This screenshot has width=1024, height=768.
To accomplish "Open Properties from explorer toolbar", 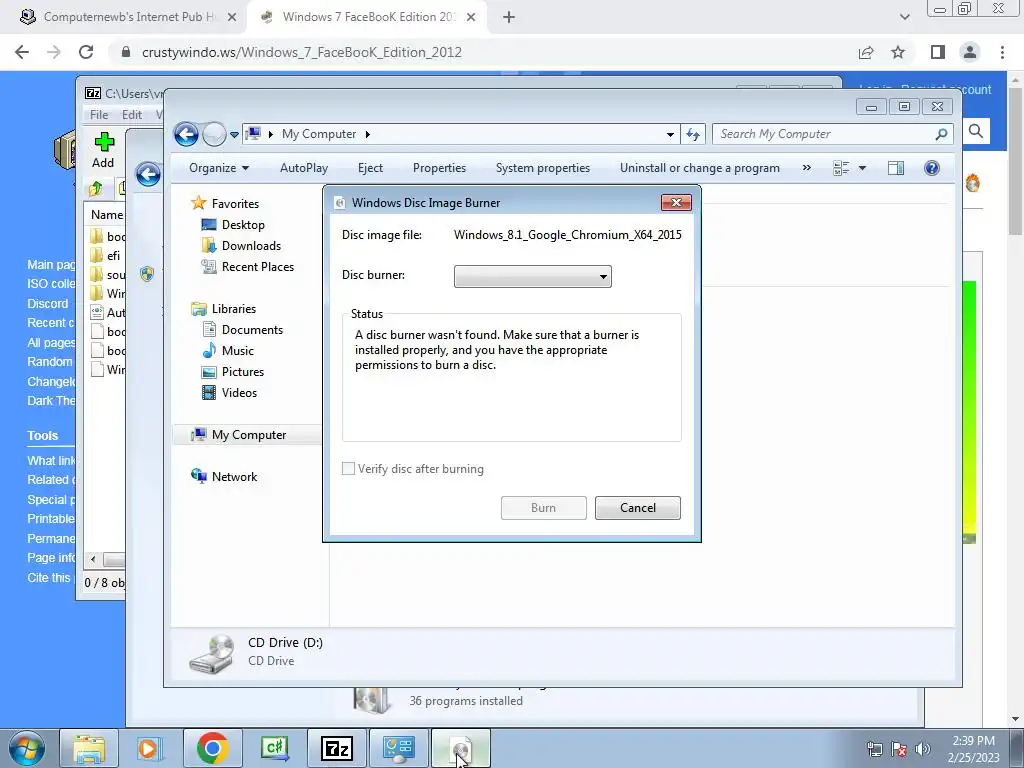I will click(x=440, y=168).
